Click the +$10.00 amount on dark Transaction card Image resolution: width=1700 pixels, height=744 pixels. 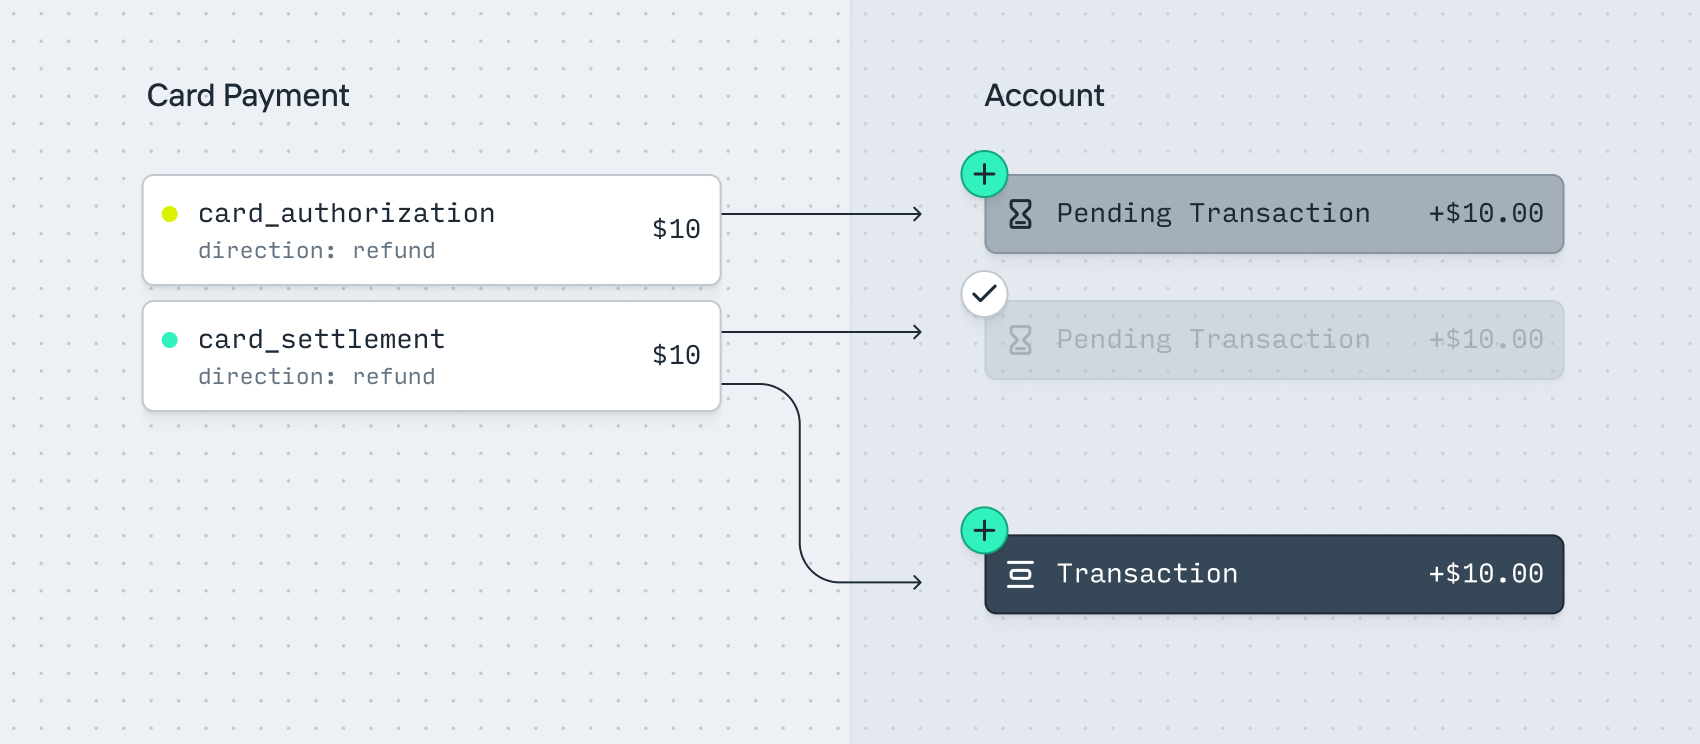(x=1485, y=573)
